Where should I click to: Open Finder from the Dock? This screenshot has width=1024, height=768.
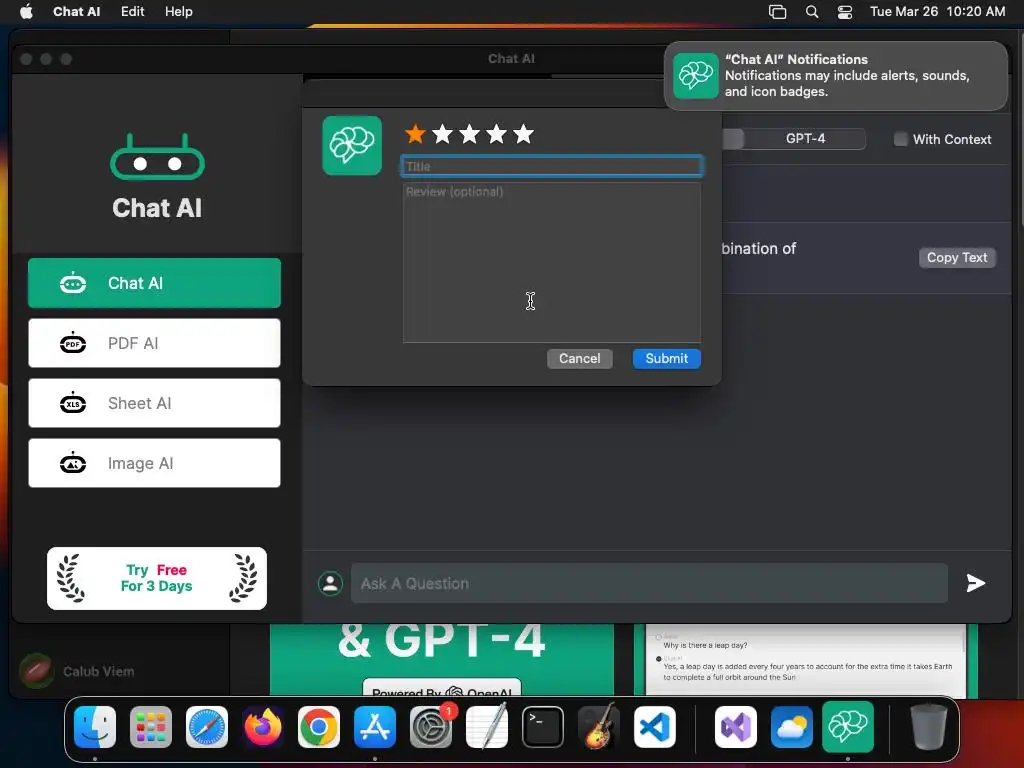(95, 727)
